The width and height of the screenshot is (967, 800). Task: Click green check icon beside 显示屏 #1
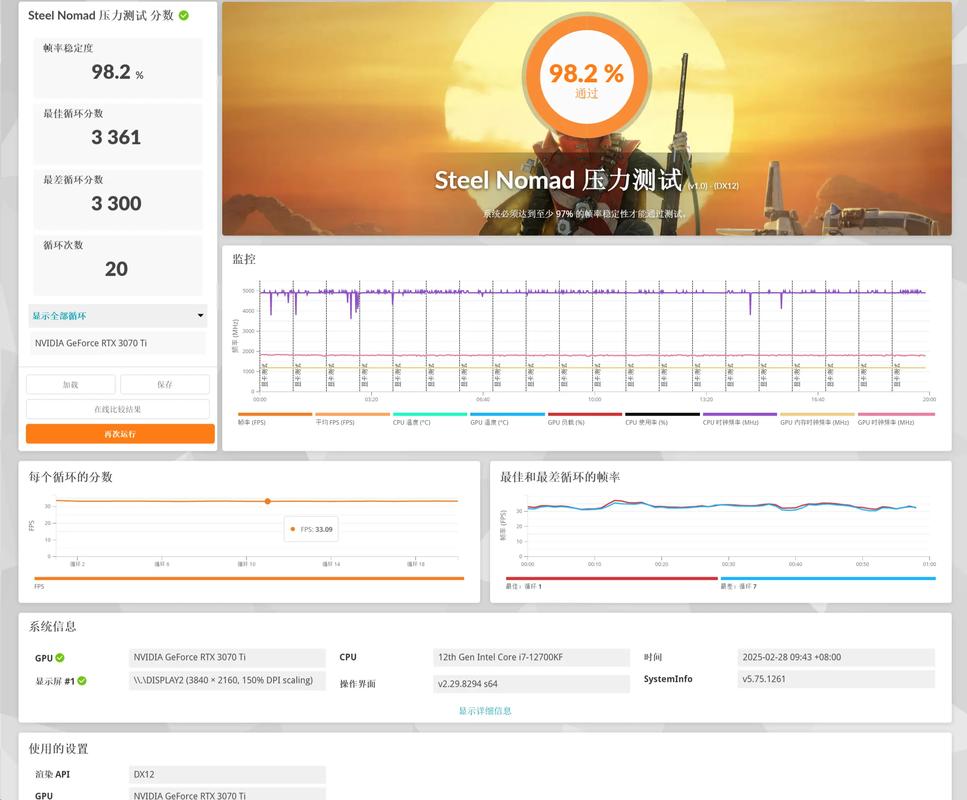(82, 681)
